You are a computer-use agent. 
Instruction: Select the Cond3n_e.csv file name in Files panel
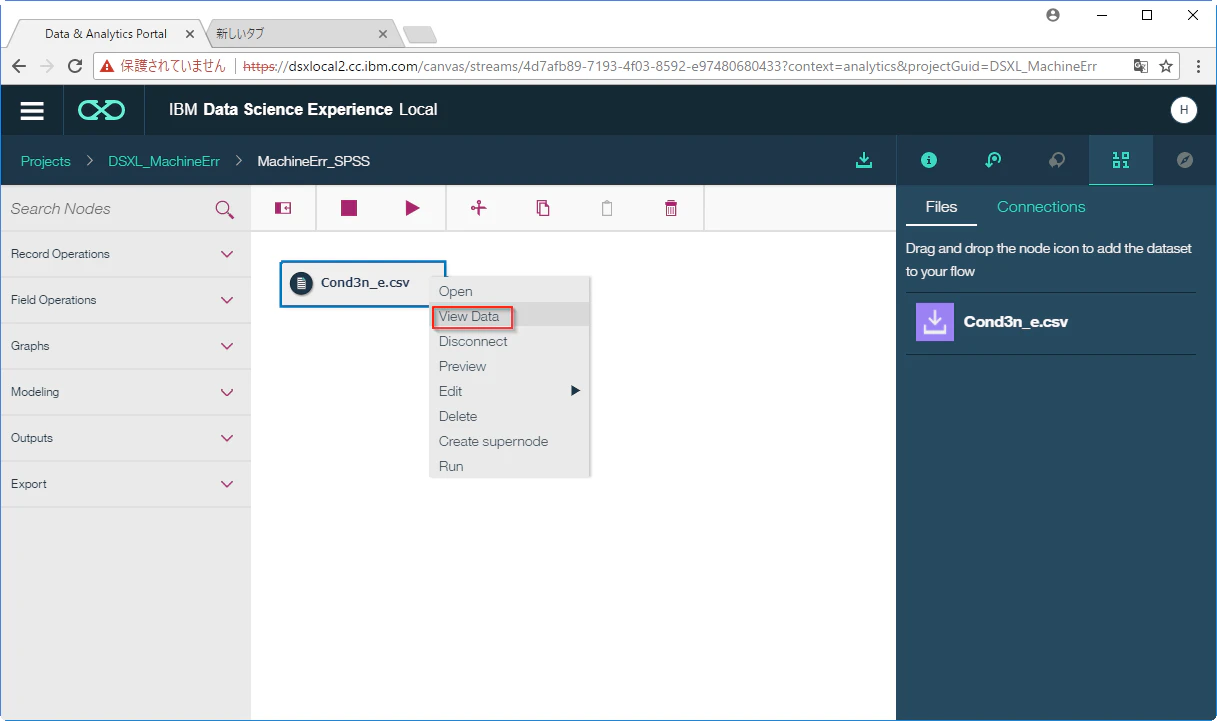(x=1016, y=322)
